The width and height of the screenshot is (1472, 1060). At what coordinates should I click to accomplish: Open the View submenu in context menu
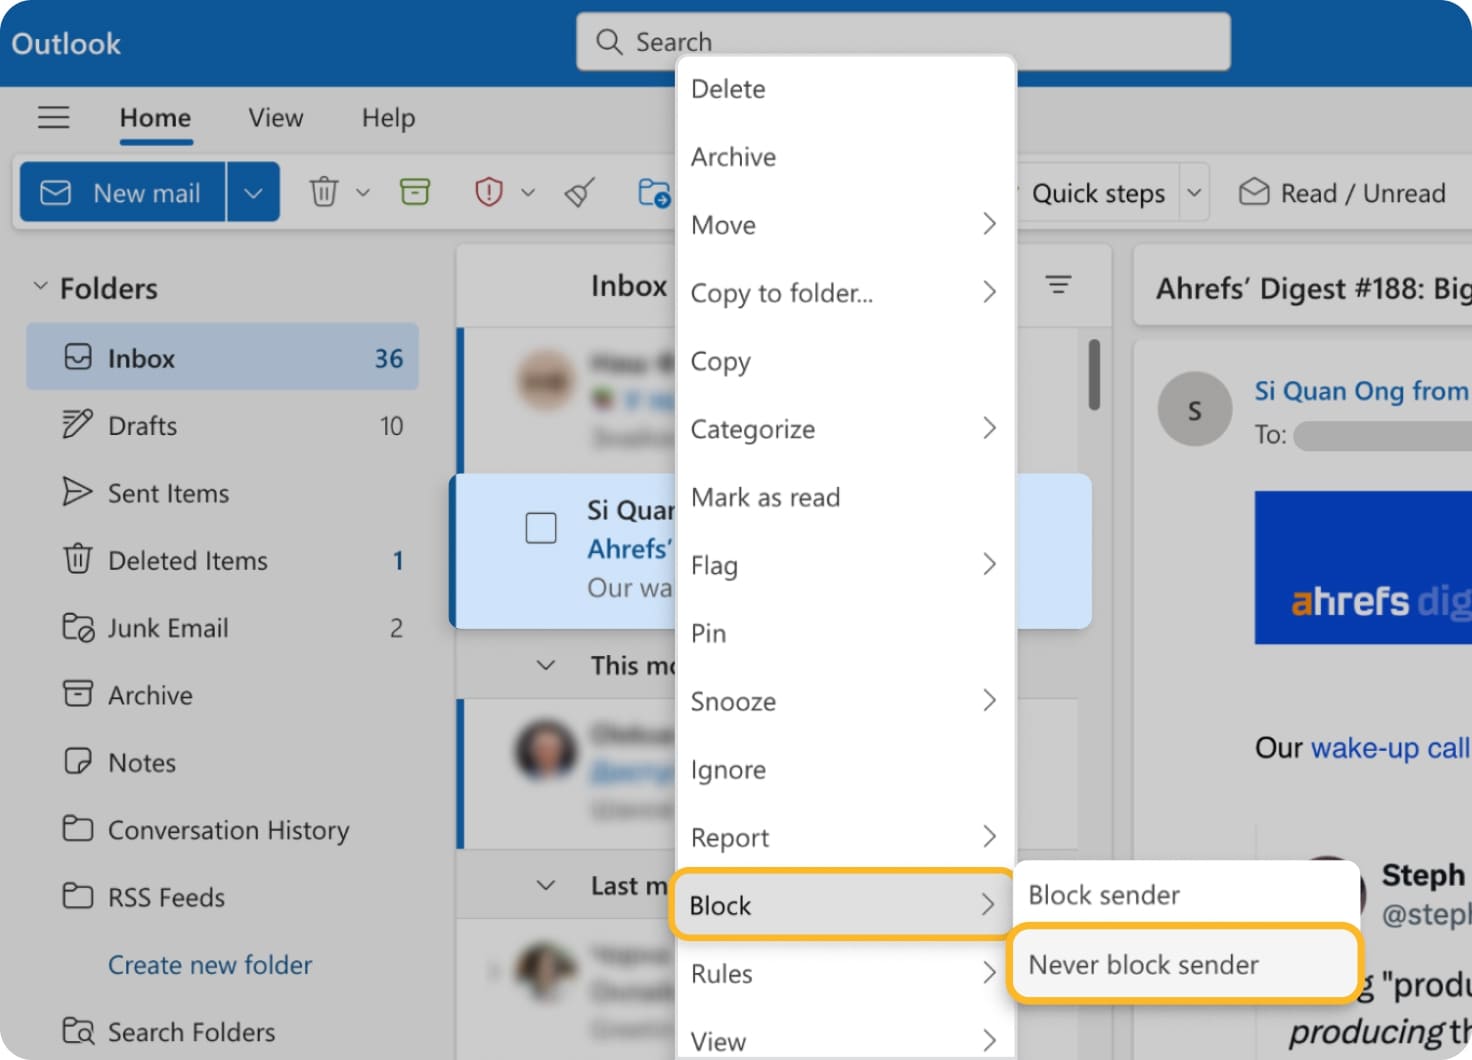tap(846, 1041)
